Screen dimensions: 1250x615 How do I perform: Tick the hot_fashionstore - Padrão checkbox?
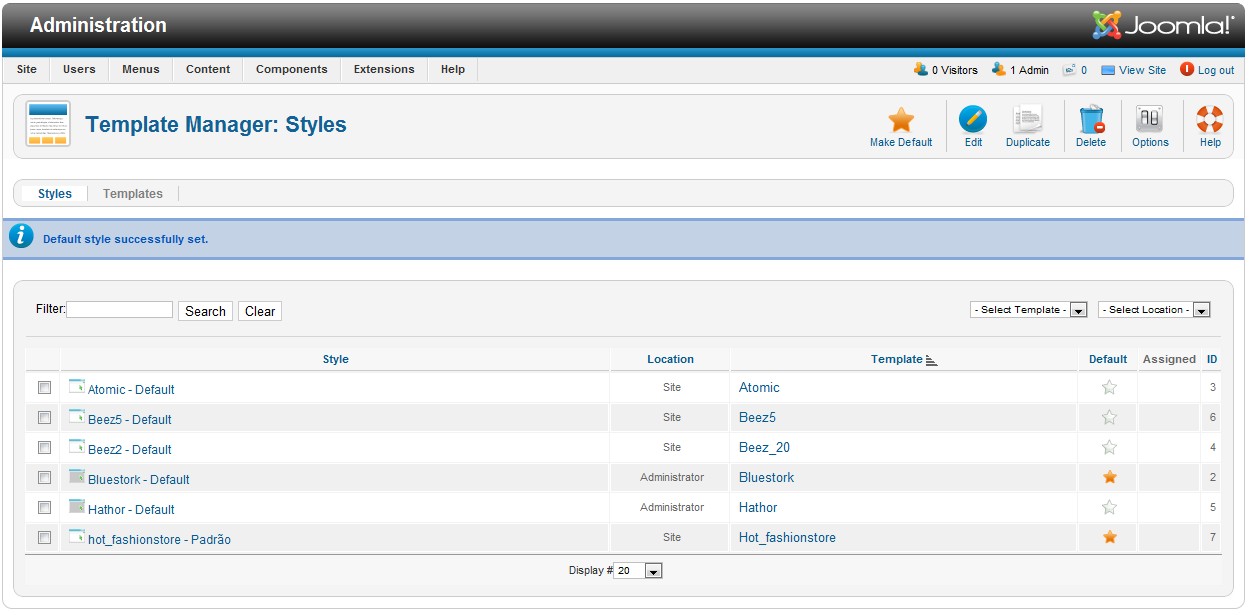44,538
